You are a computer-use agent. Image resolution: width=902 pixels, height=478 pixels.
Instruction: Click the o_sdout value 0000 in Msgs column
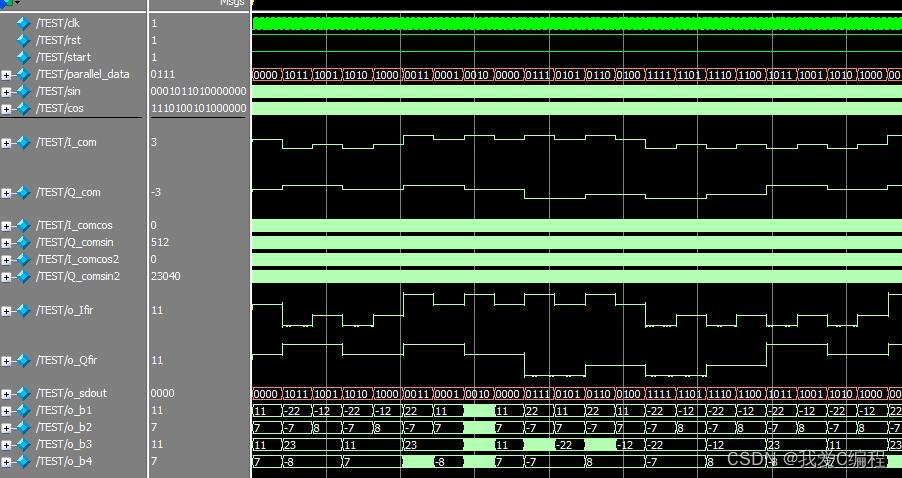pyautogui.click(x=163, y=393)
